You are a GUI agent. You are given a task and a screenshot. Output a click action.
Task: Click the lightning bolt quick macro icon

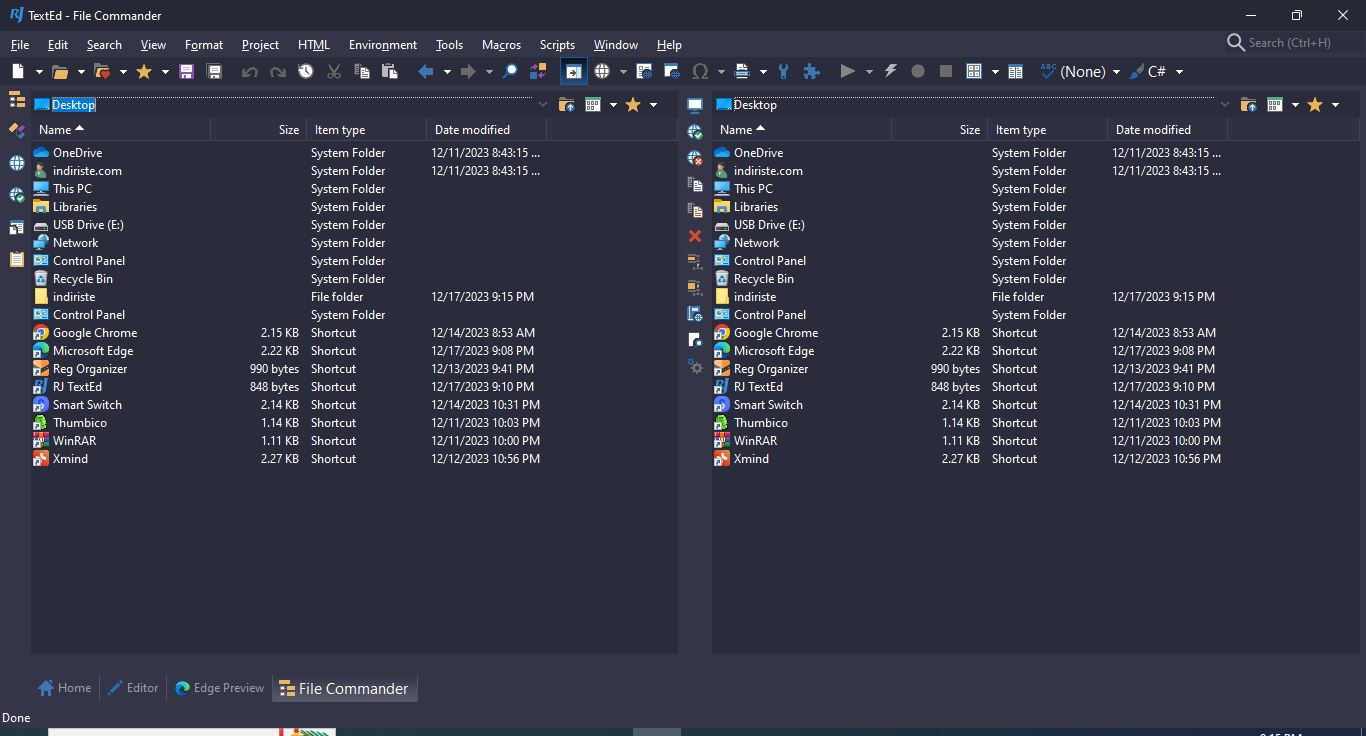pyautogui.click(x=890, y=72)
